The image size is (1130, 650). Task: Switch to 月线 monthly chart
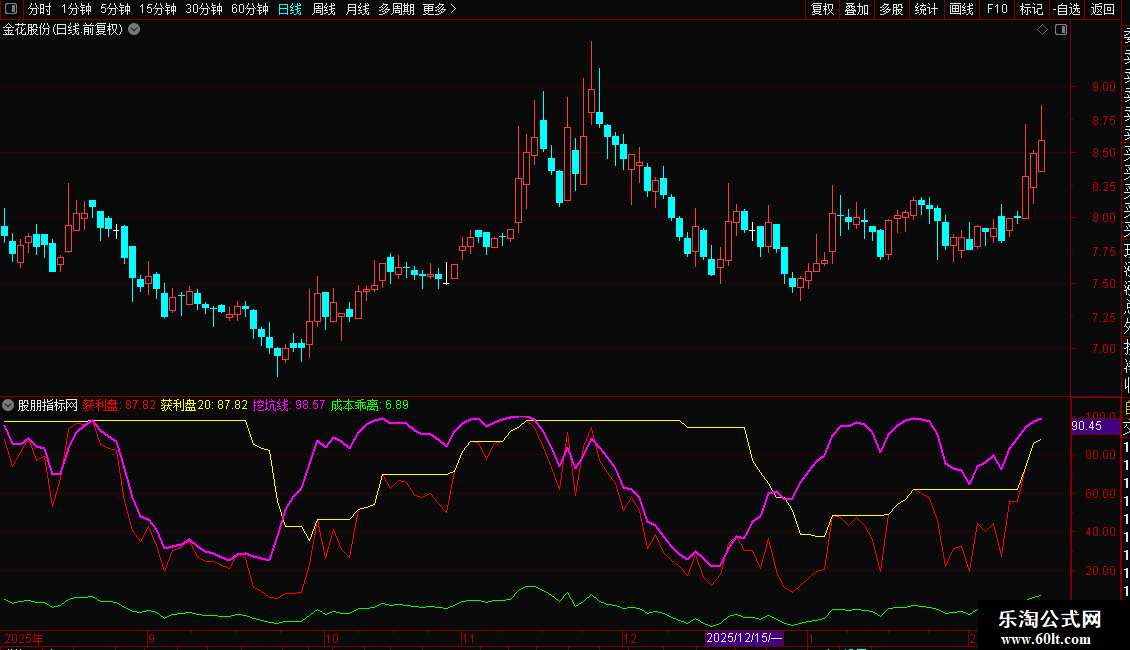(x=357, y=9)
